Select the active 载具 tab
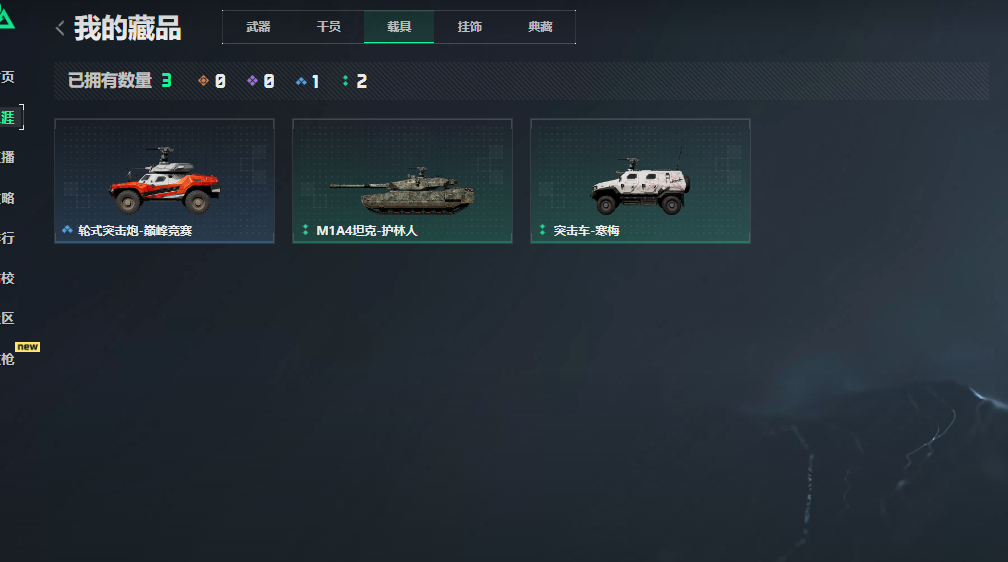The width and height of the screenshot is (1008, 562). tap(399, 27)
